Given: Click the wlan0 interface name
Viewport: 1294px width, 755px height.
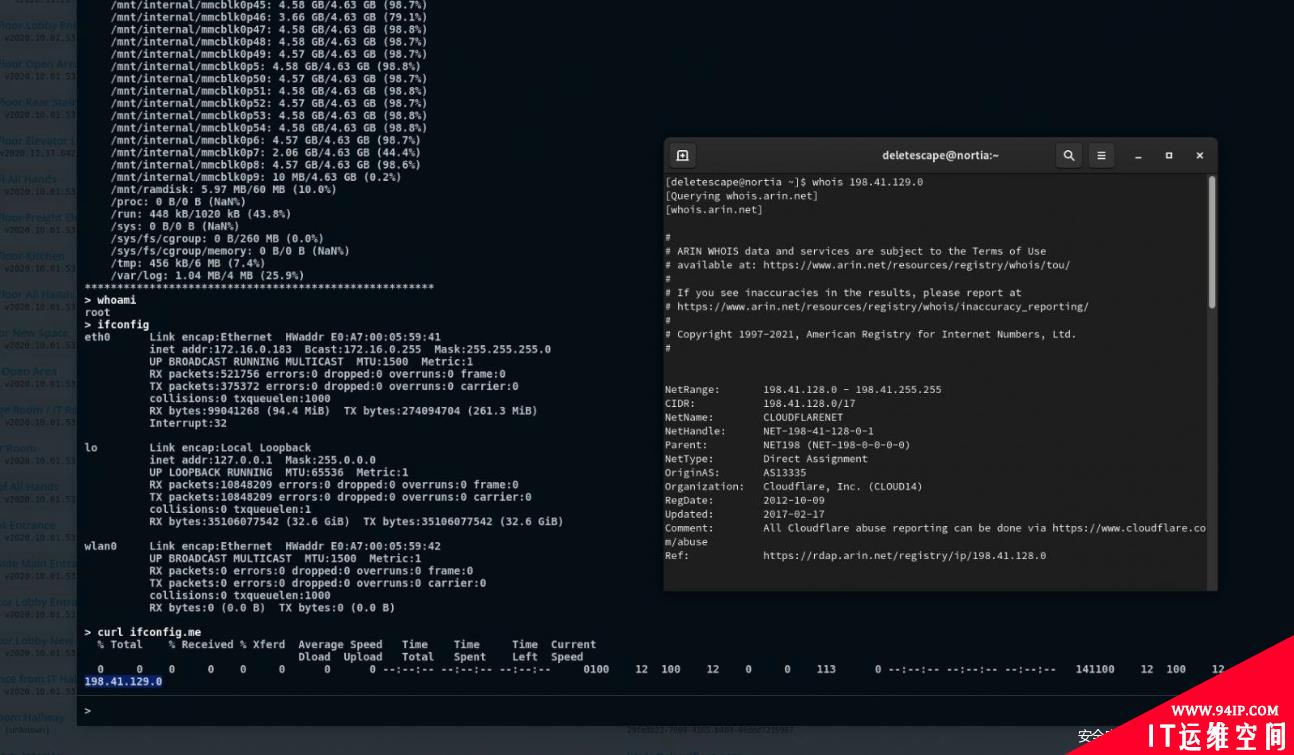Looking at the screenshot, I should pyautogui.click(x=100, y=546).
